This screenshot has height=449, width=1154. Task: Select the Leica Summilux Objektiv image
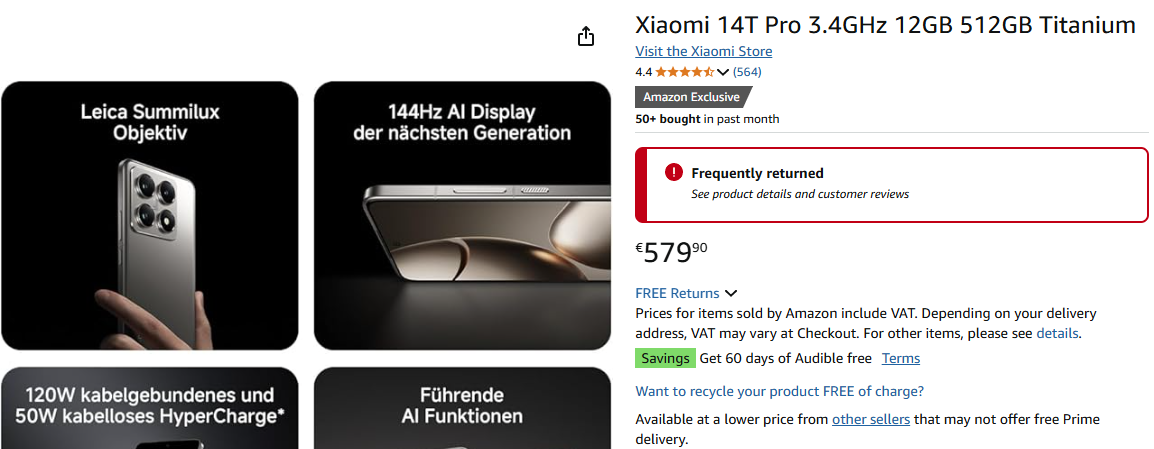(150, 215)
